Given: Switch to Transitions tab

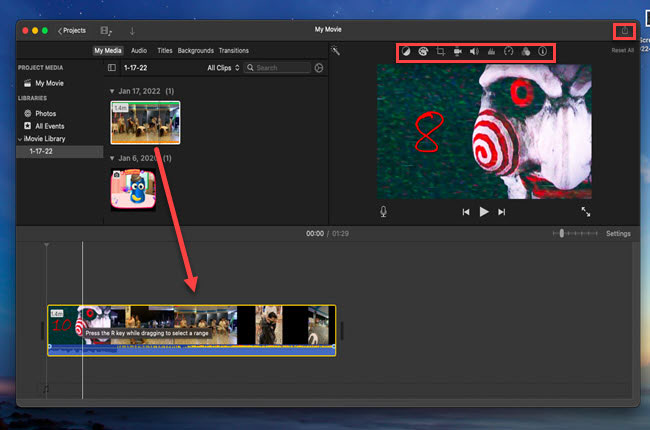Looking at the screenshot, I should (234, 51).
